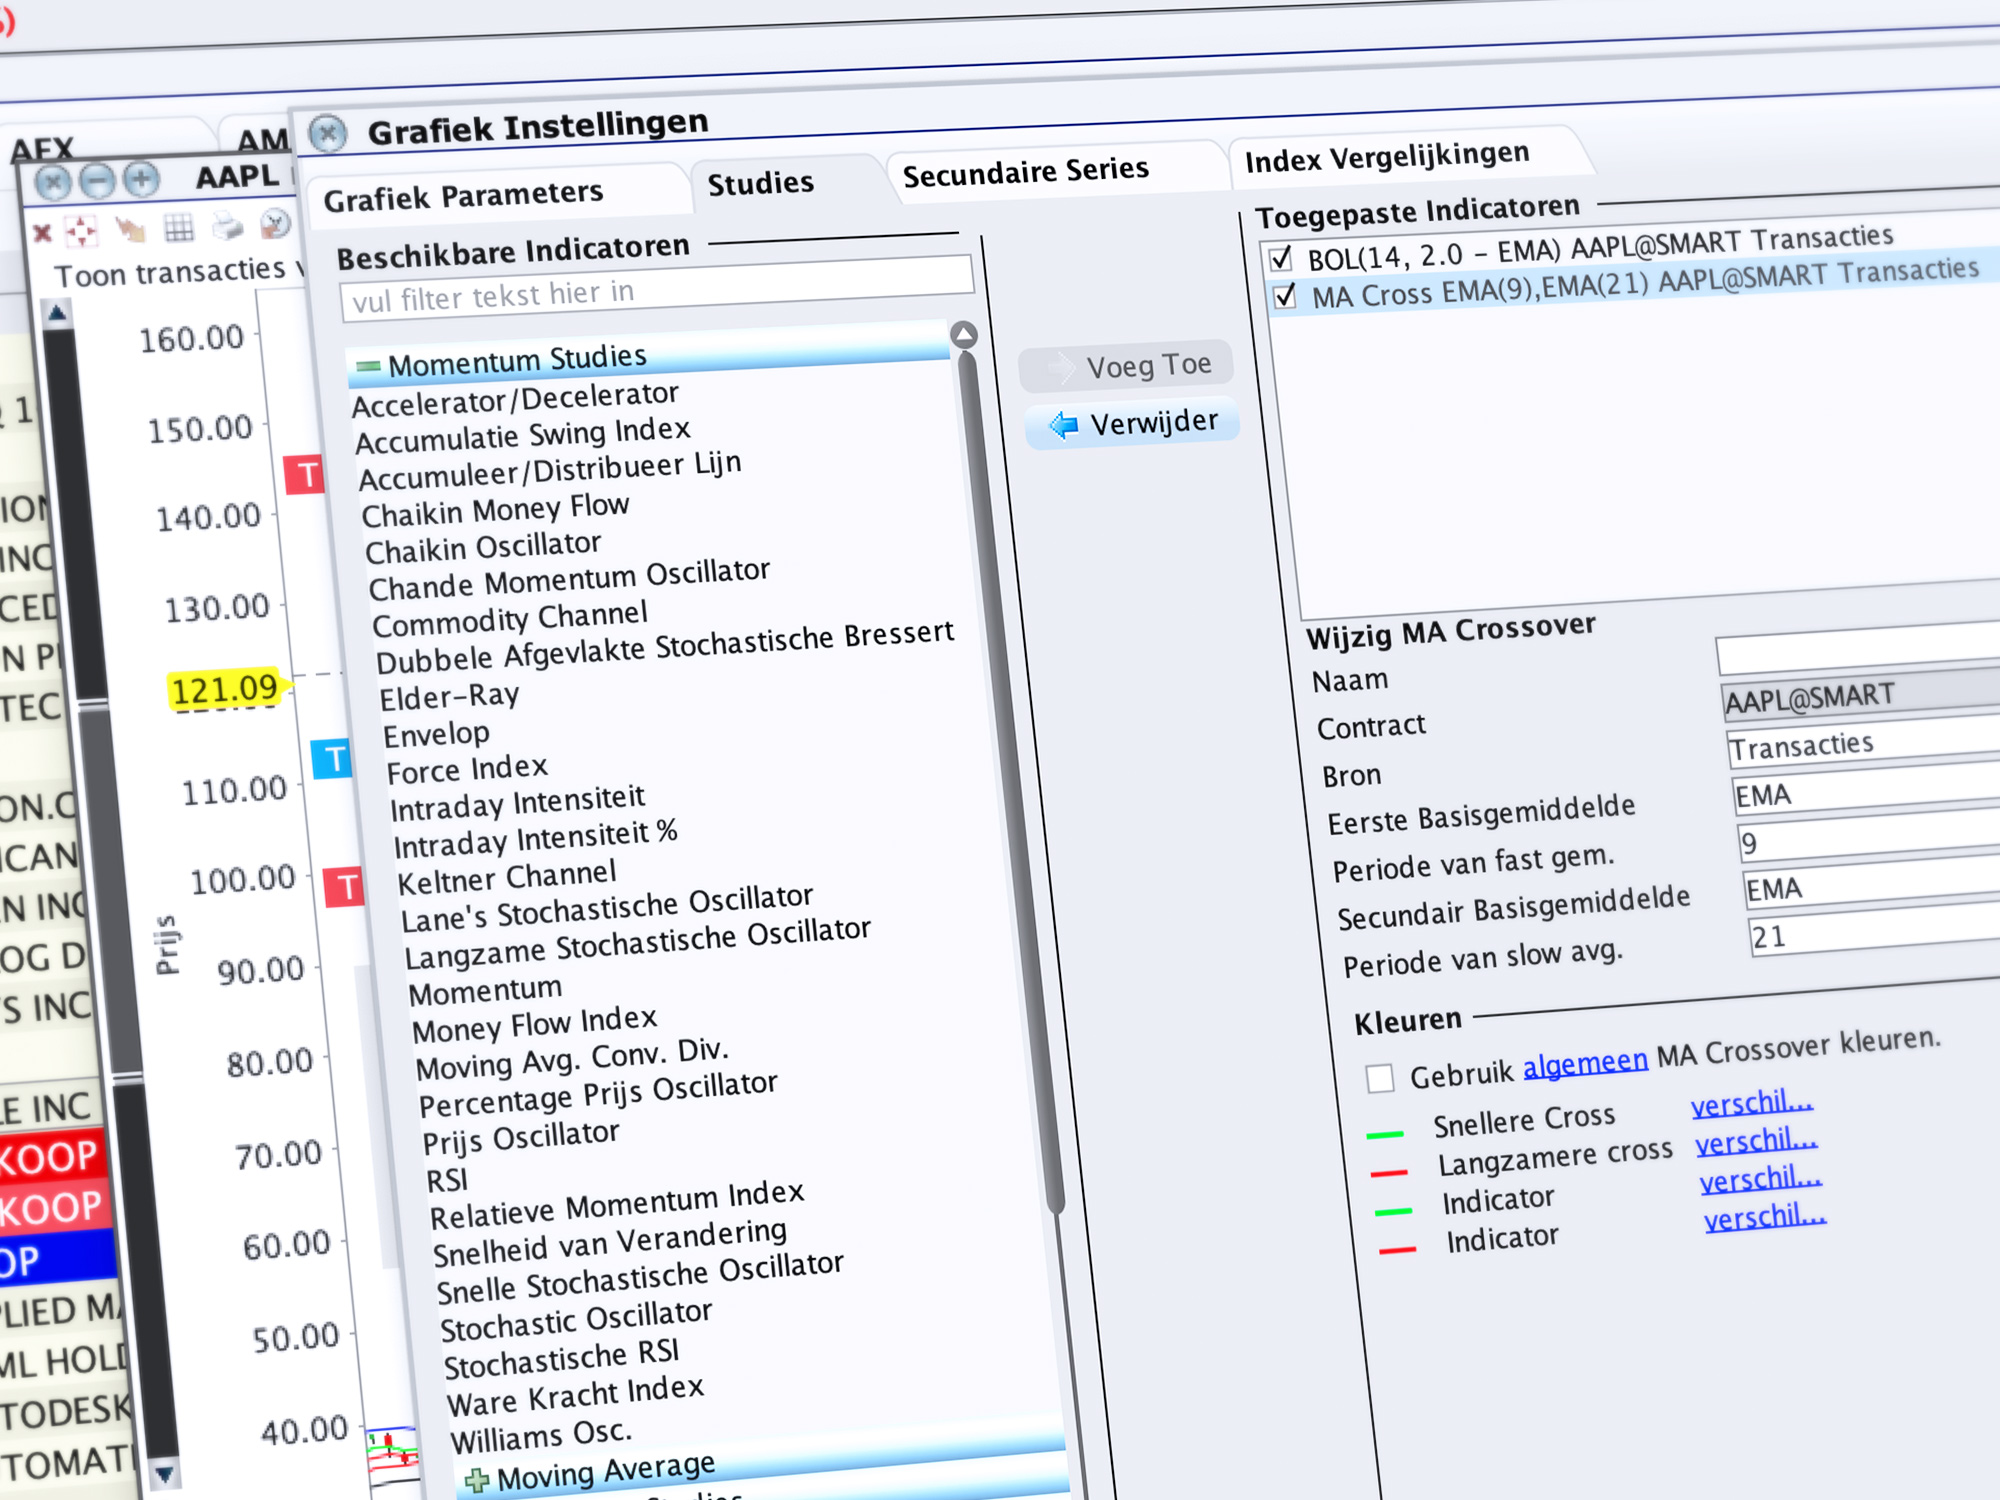The width and height of the screenshot is (2000, 1500).
Task: Select Stochastische RSI indicator
Action: (x=561, y=1359)
